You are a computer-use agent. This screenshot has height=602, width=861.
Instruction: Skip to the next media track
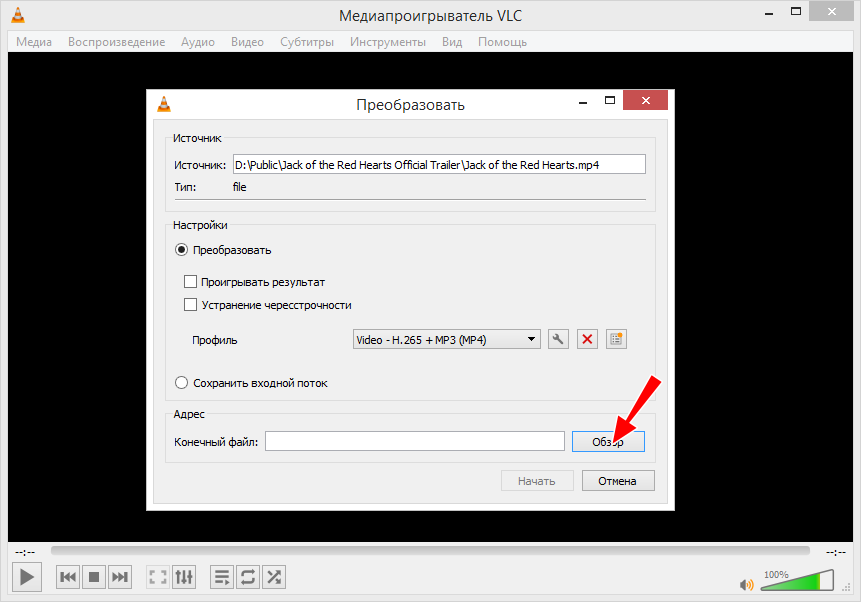click(120, 577)
